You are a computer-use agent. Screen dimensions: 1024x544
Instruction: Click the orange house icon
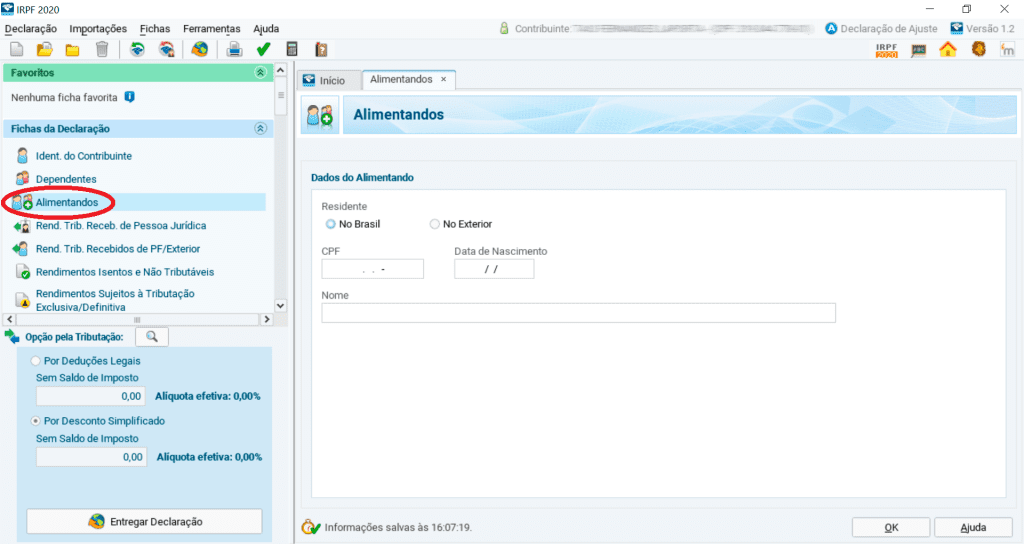[x=948, y=49]
